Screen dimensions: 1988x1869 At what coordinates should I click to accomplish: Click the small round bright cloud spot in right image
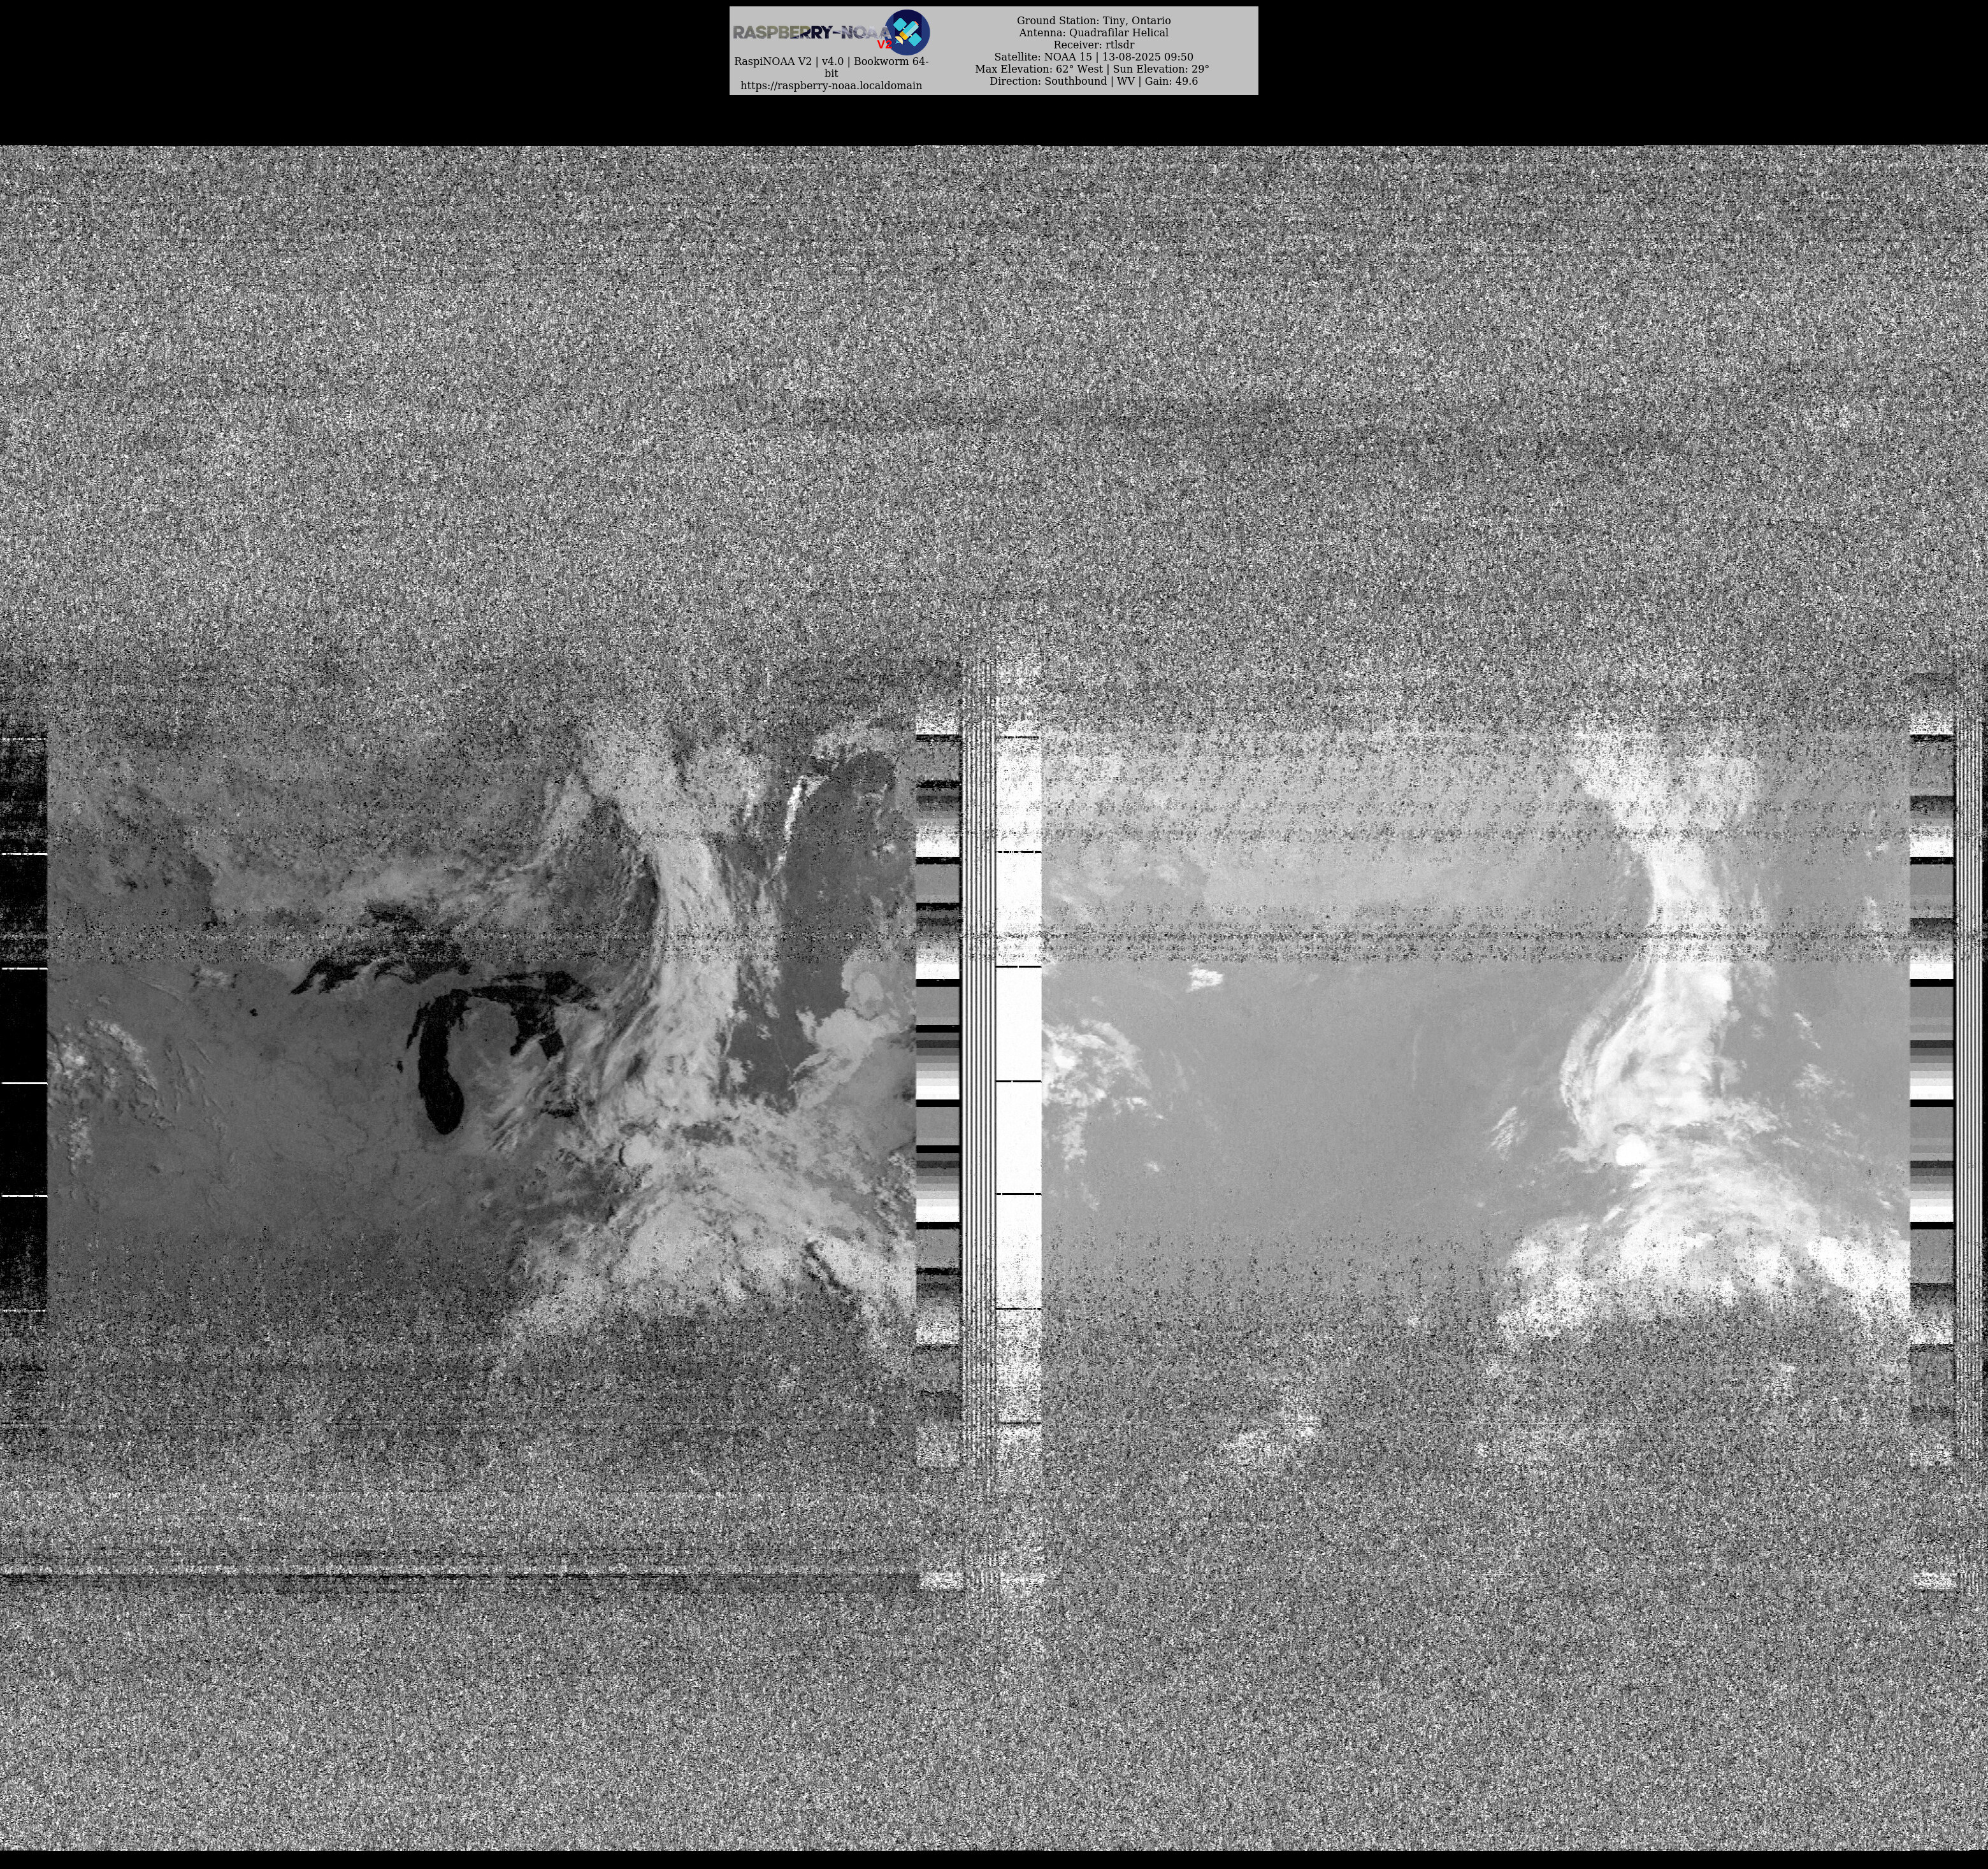[1630, 1153]
